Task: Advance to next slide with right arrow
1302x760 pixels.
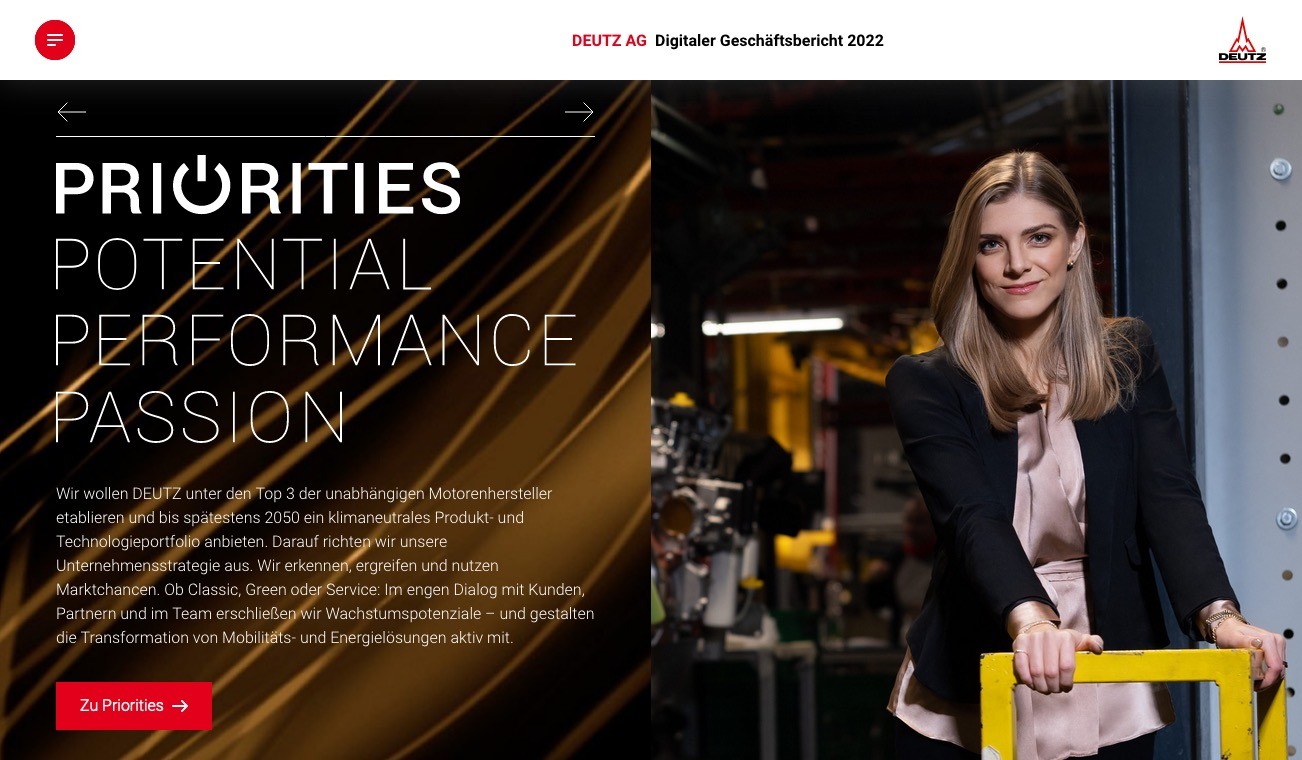Action: click(579, 112)
